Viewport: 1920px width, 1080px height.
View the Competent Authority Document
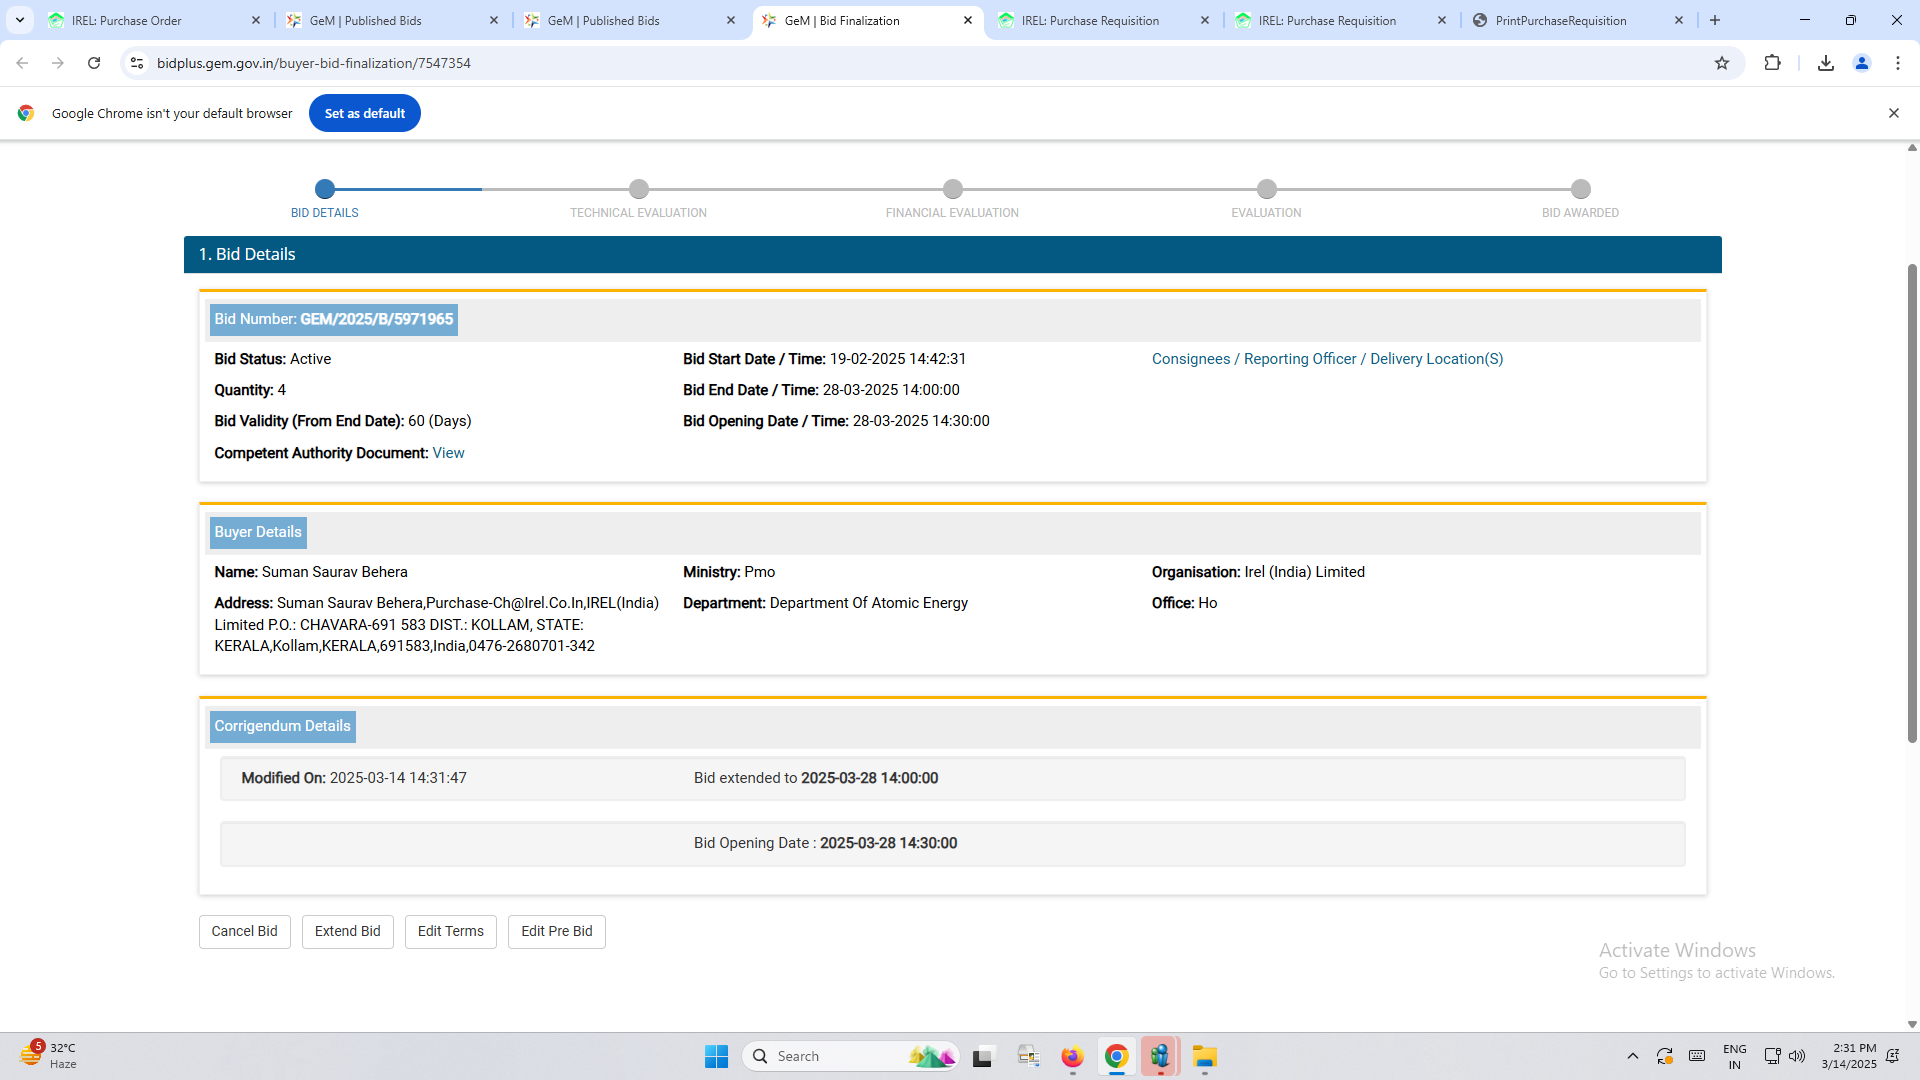tap(448, 453)
